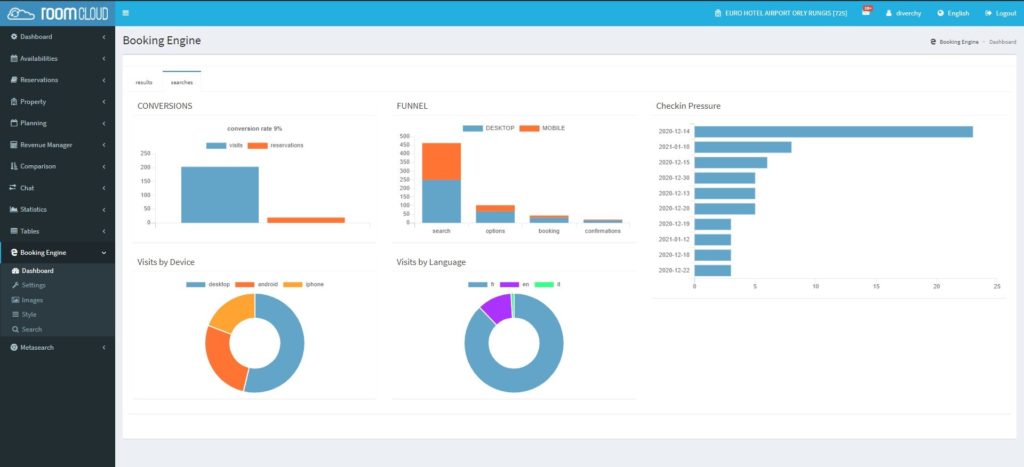Expand the Reservations sidebar section
This screenshot has height=467, width=1024.
coord(57,80)
